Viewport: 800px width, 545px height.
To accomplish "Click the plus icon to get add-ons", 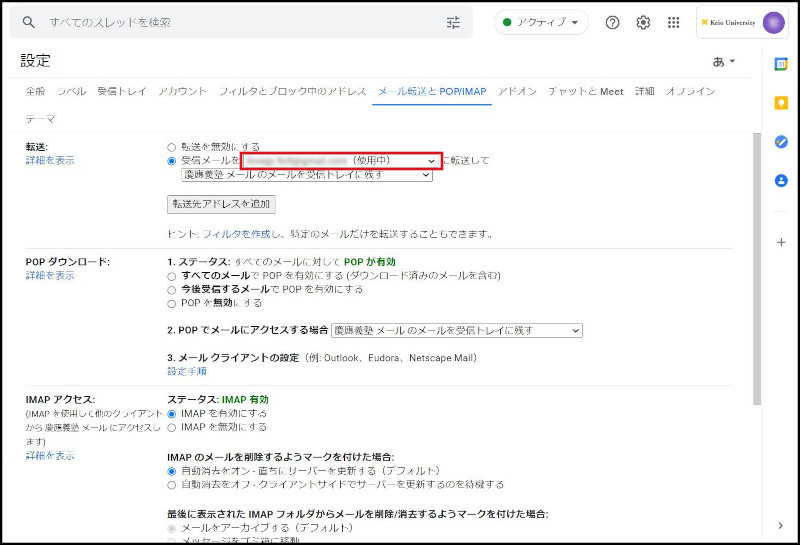I will (781, 242).
